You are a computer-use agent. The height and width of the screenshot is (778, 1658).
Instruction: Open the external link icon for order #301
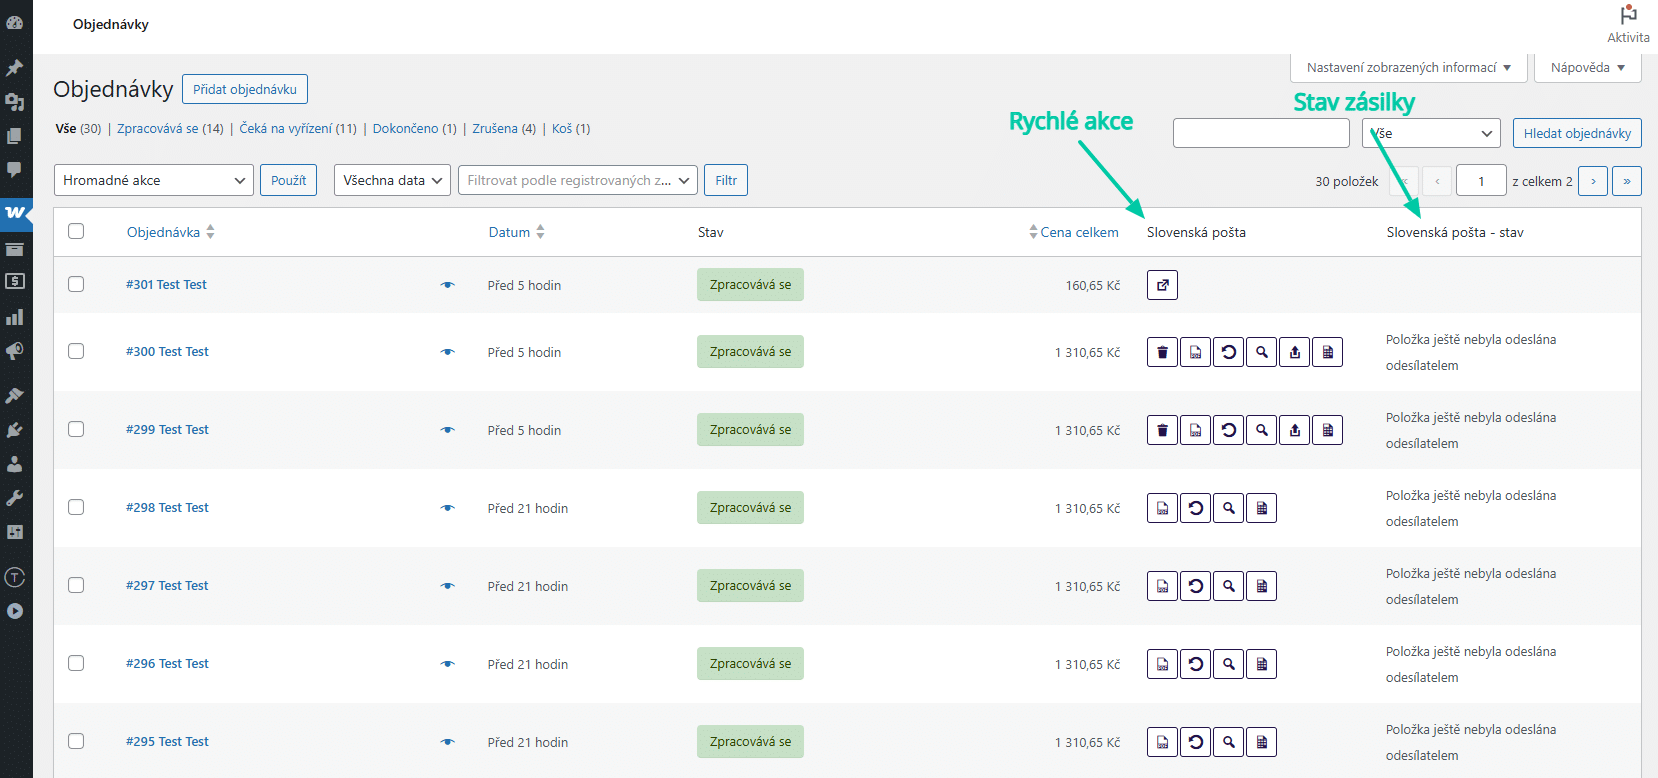tap(1162, 285)
